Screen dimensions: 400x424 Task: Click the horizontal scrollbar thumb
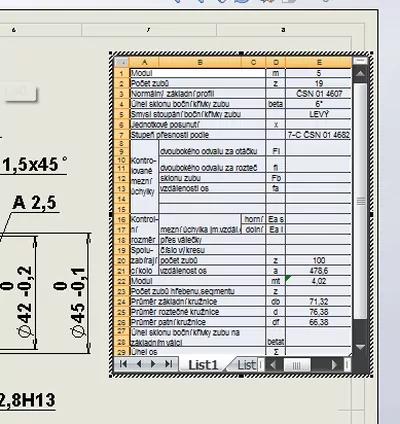(297, 365)
